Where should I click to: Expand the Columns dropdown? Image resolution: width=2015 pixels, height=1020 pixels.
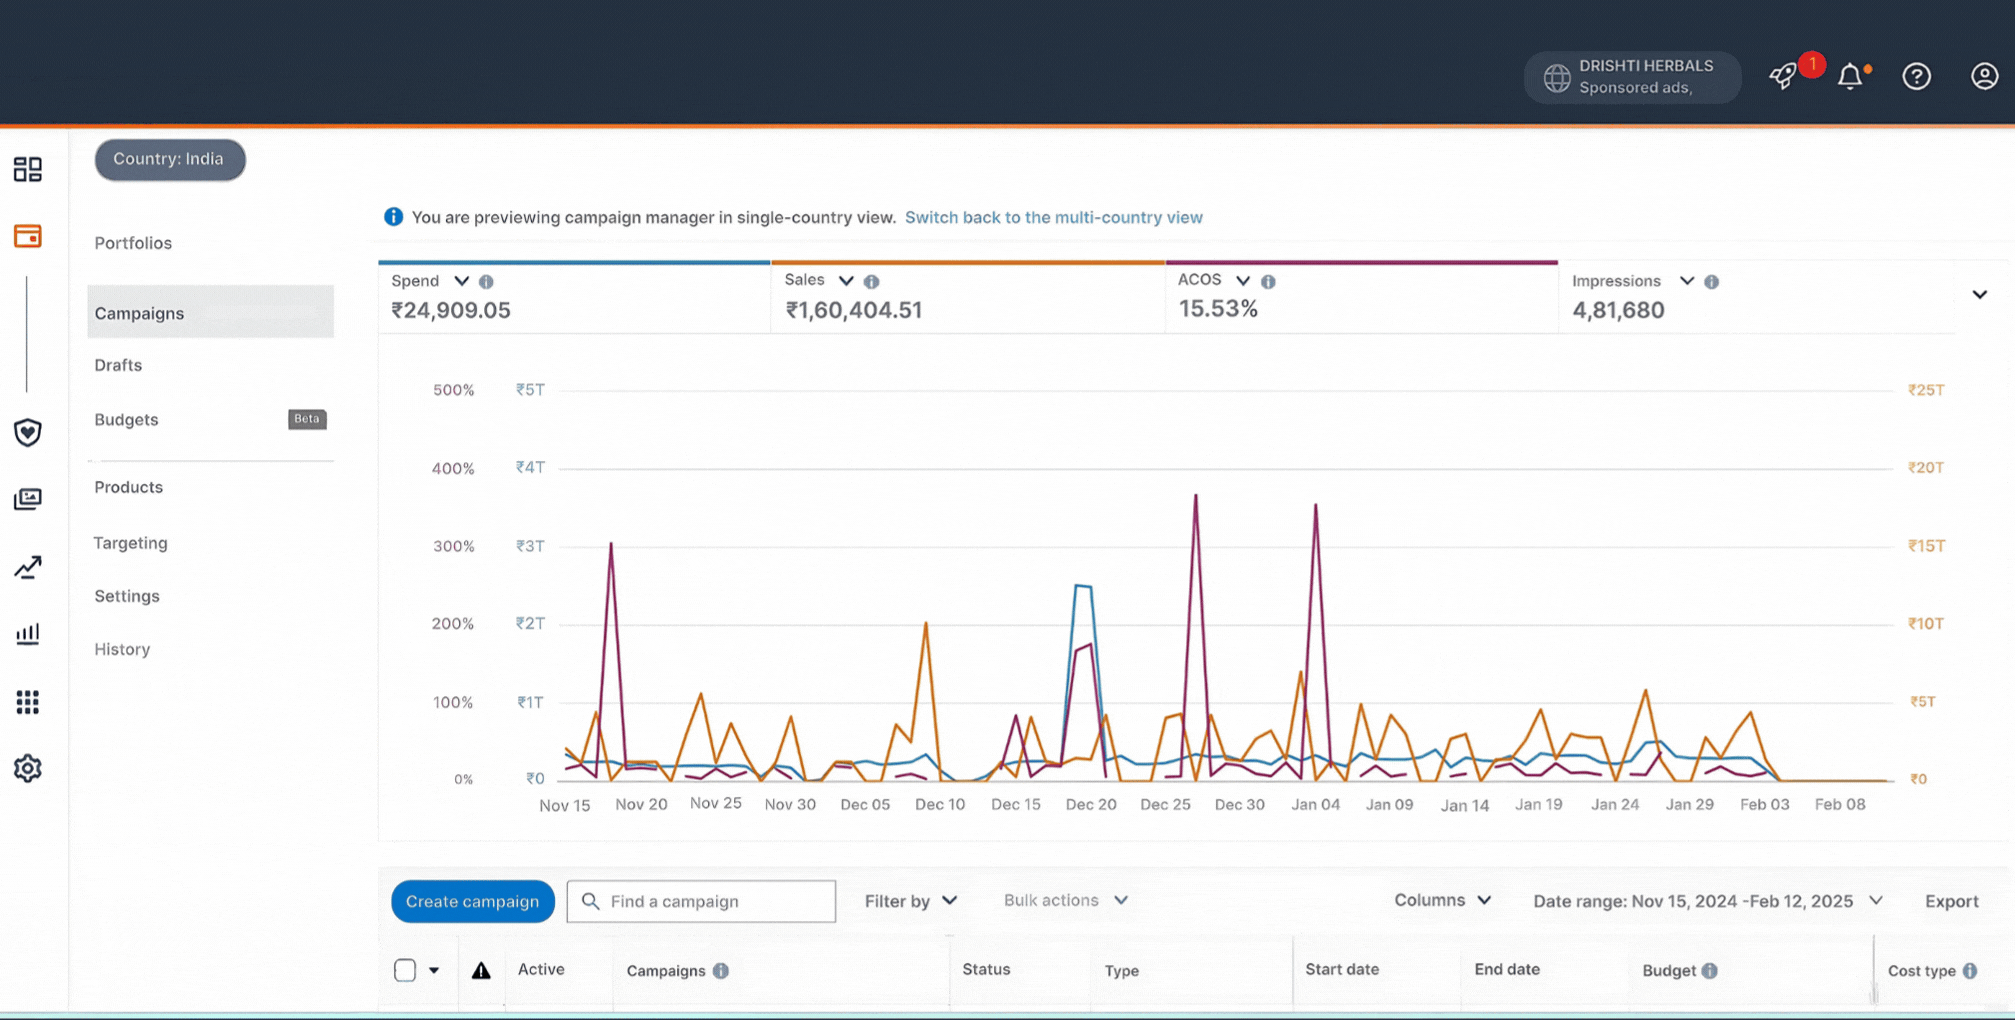(1442, 900)
